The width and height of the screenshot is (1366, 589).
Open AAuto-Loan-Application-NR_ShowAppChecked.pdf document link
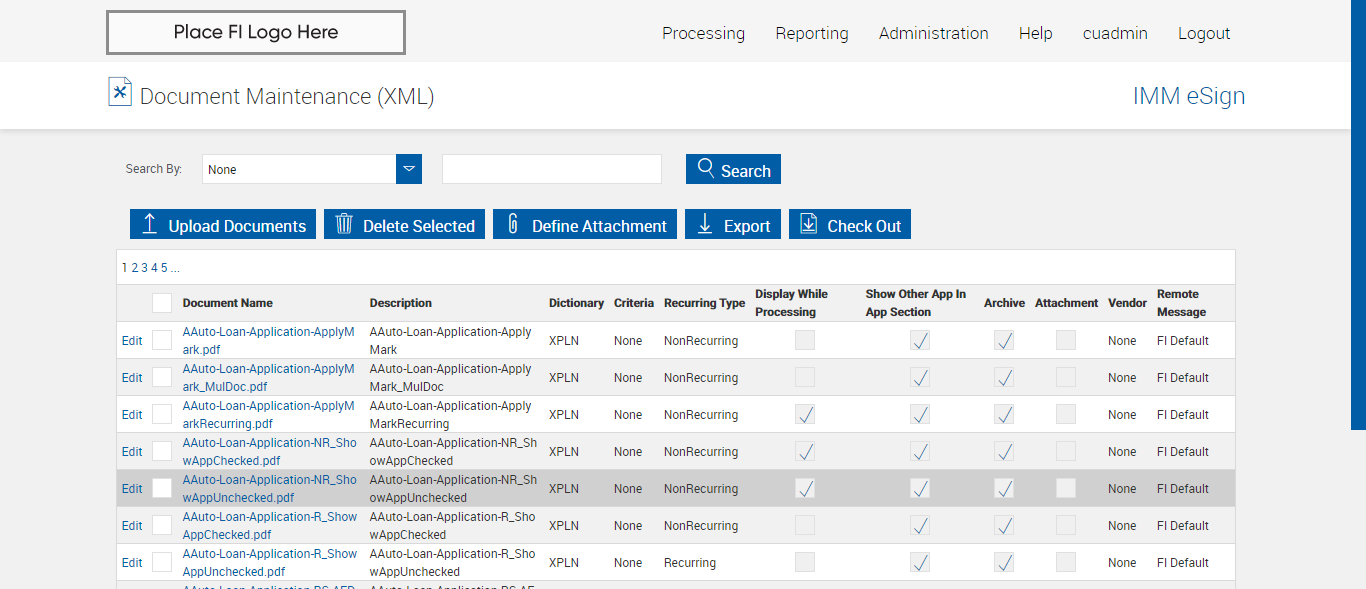(x=269, y=451)
